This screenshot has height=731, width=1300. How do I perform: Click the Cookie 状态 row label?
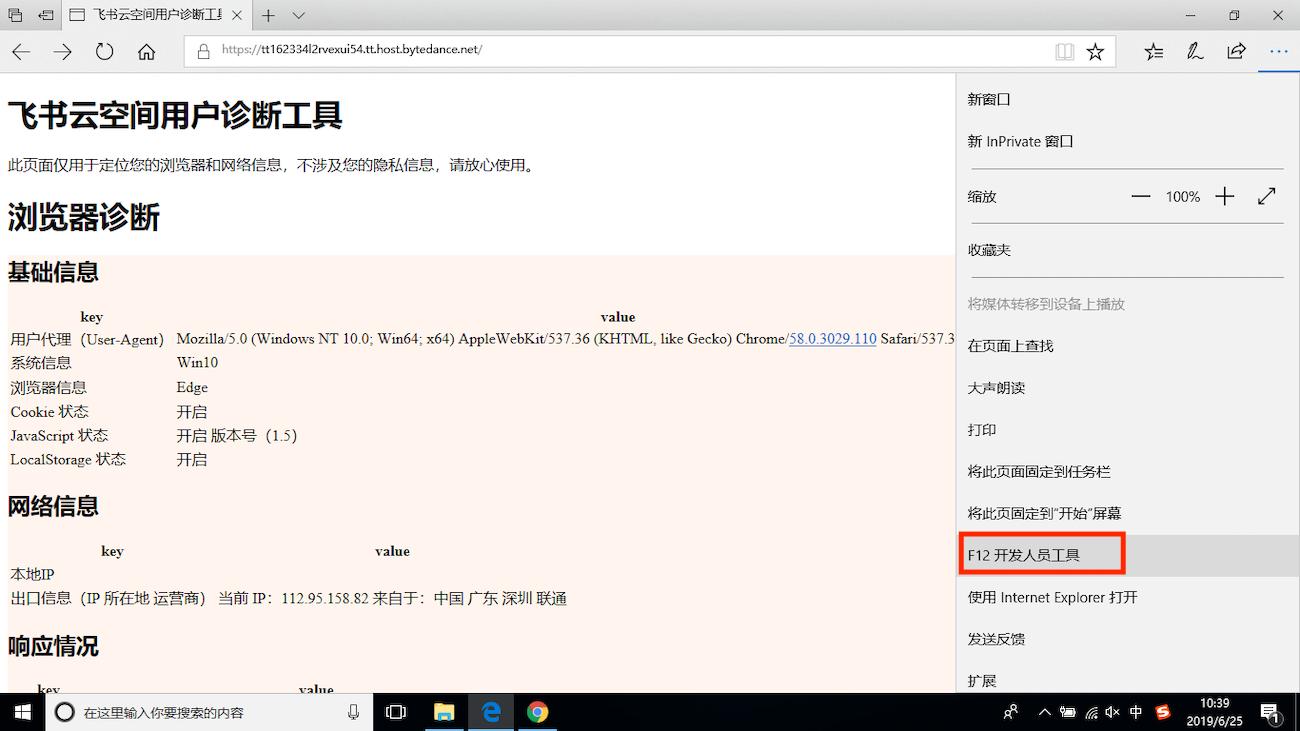[x=49, y=411]
